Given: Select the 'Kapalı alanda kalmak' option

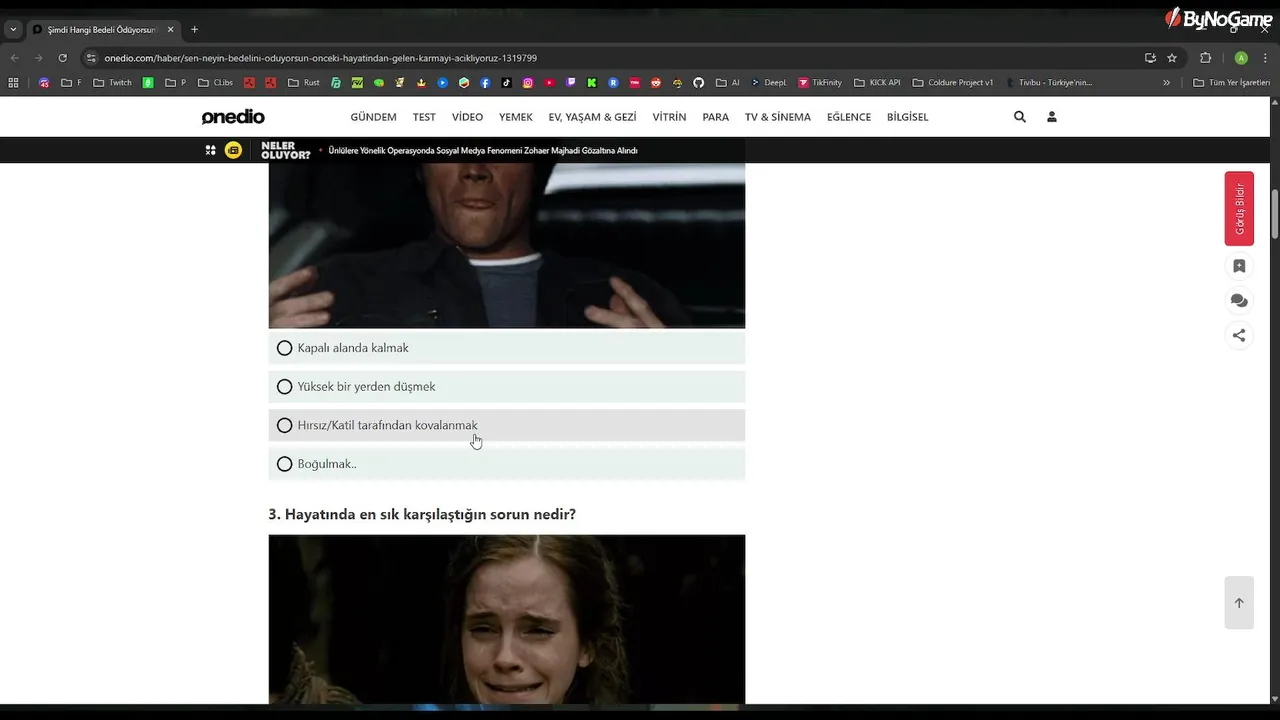Looking at the screenshot, I should (x=507, y=348).
